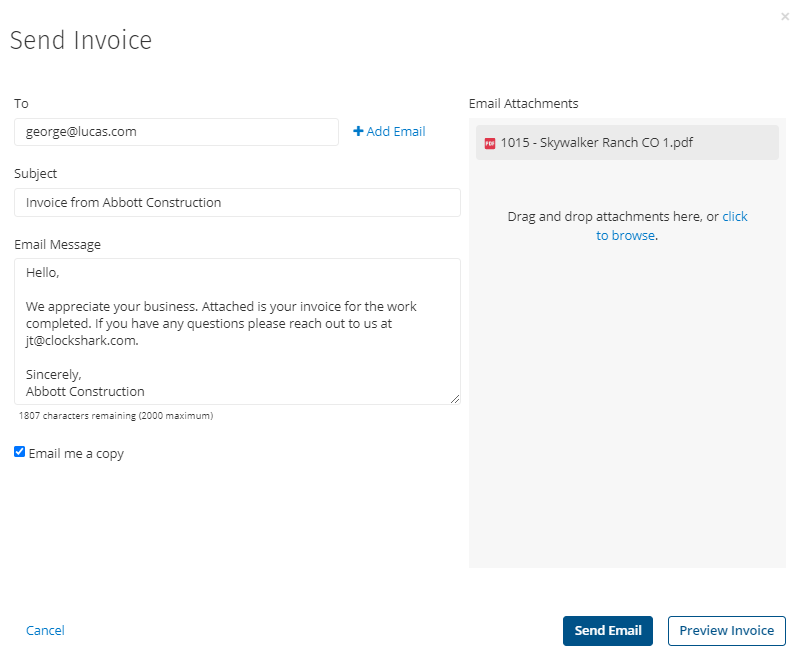This screenshot has width=802, height=660.
Task: Click the Email me a copy label
Action: pyautogui.click(x=76, y=454)
